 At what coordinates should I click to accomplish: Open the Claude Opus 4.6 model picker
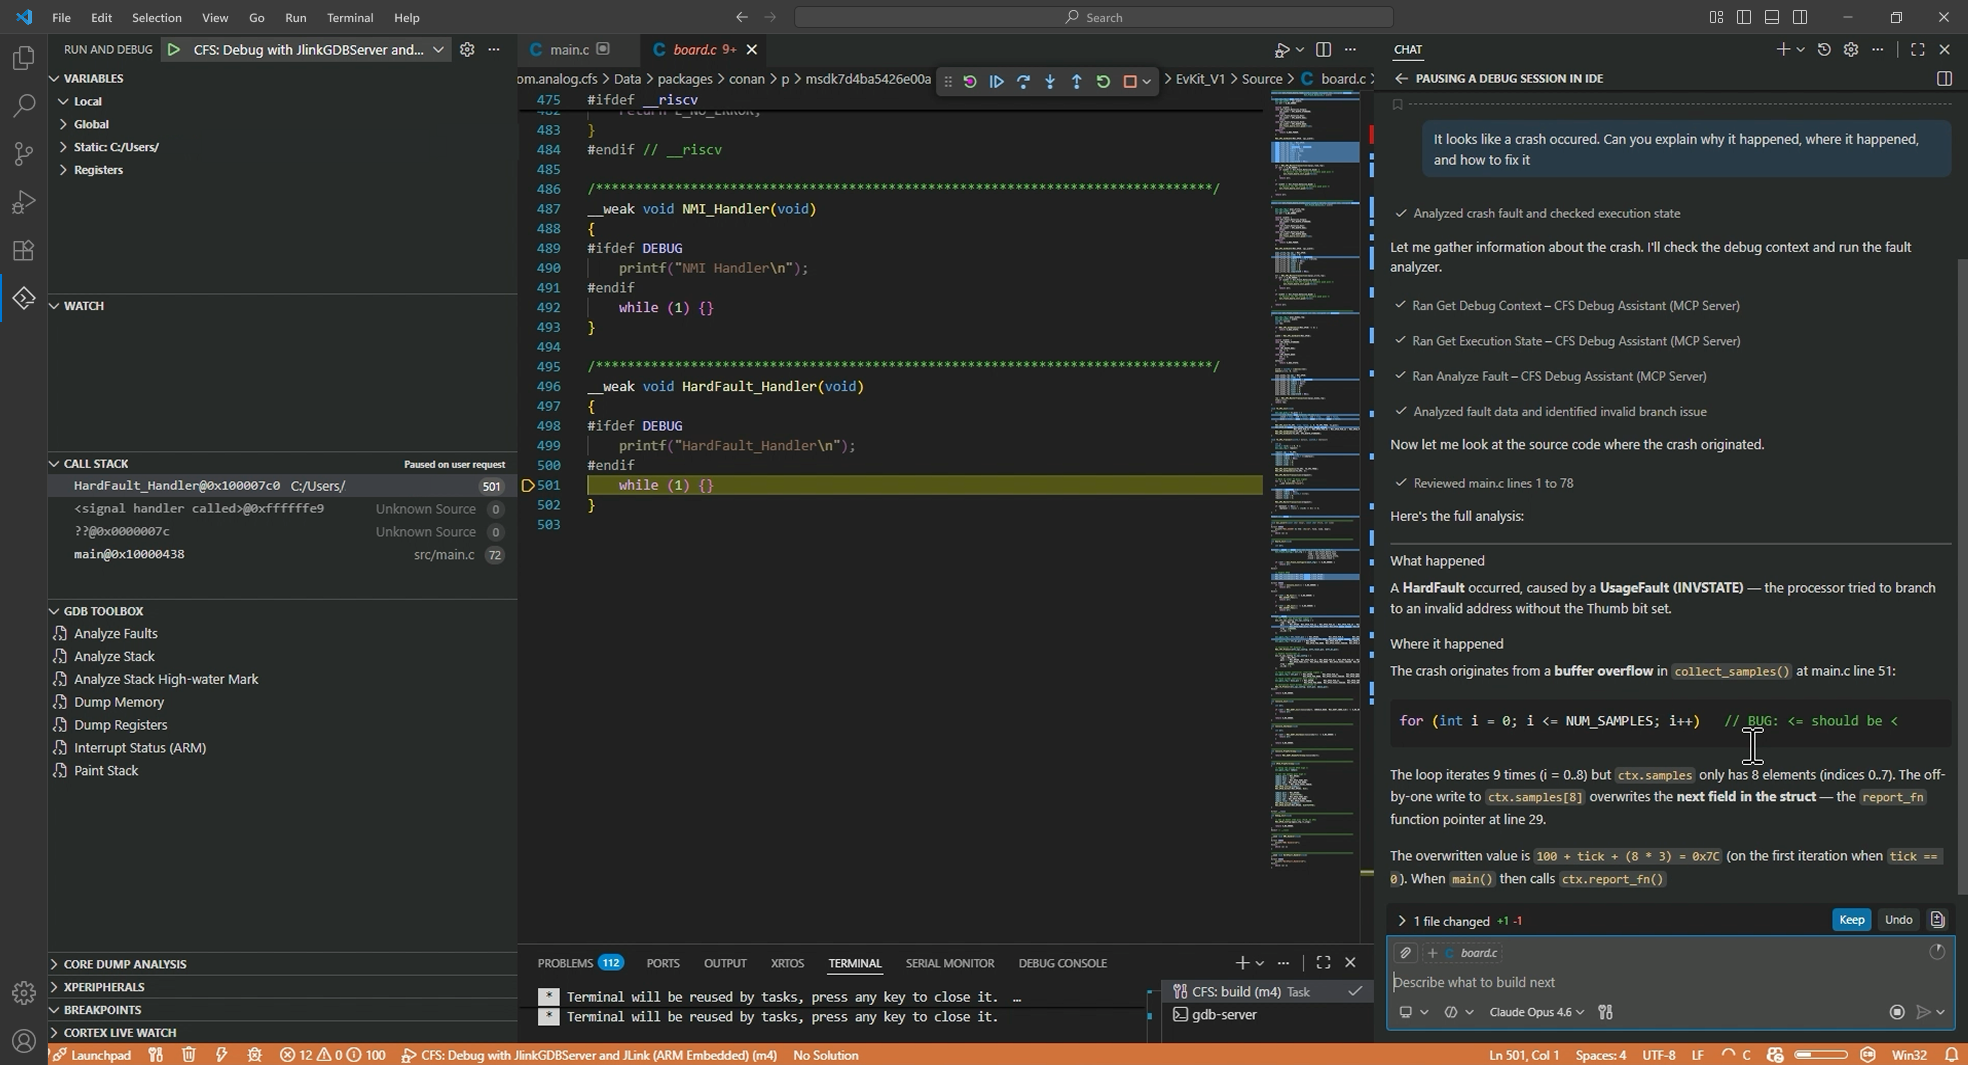[1536, 1012]
